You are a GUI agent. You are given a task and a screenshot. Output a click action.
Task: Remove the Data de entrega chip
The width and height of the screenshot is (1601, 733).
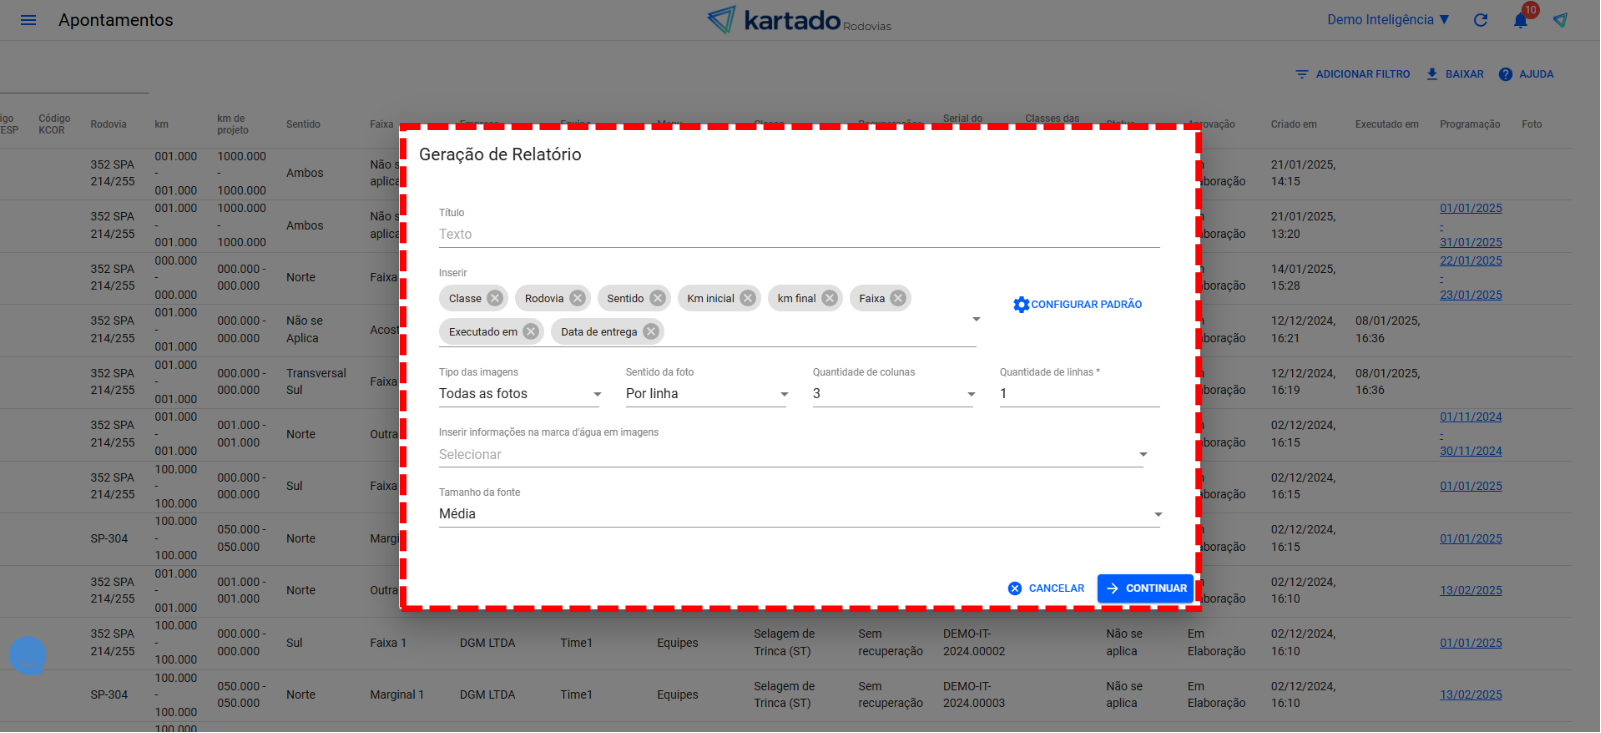click(x=651, y=332)
